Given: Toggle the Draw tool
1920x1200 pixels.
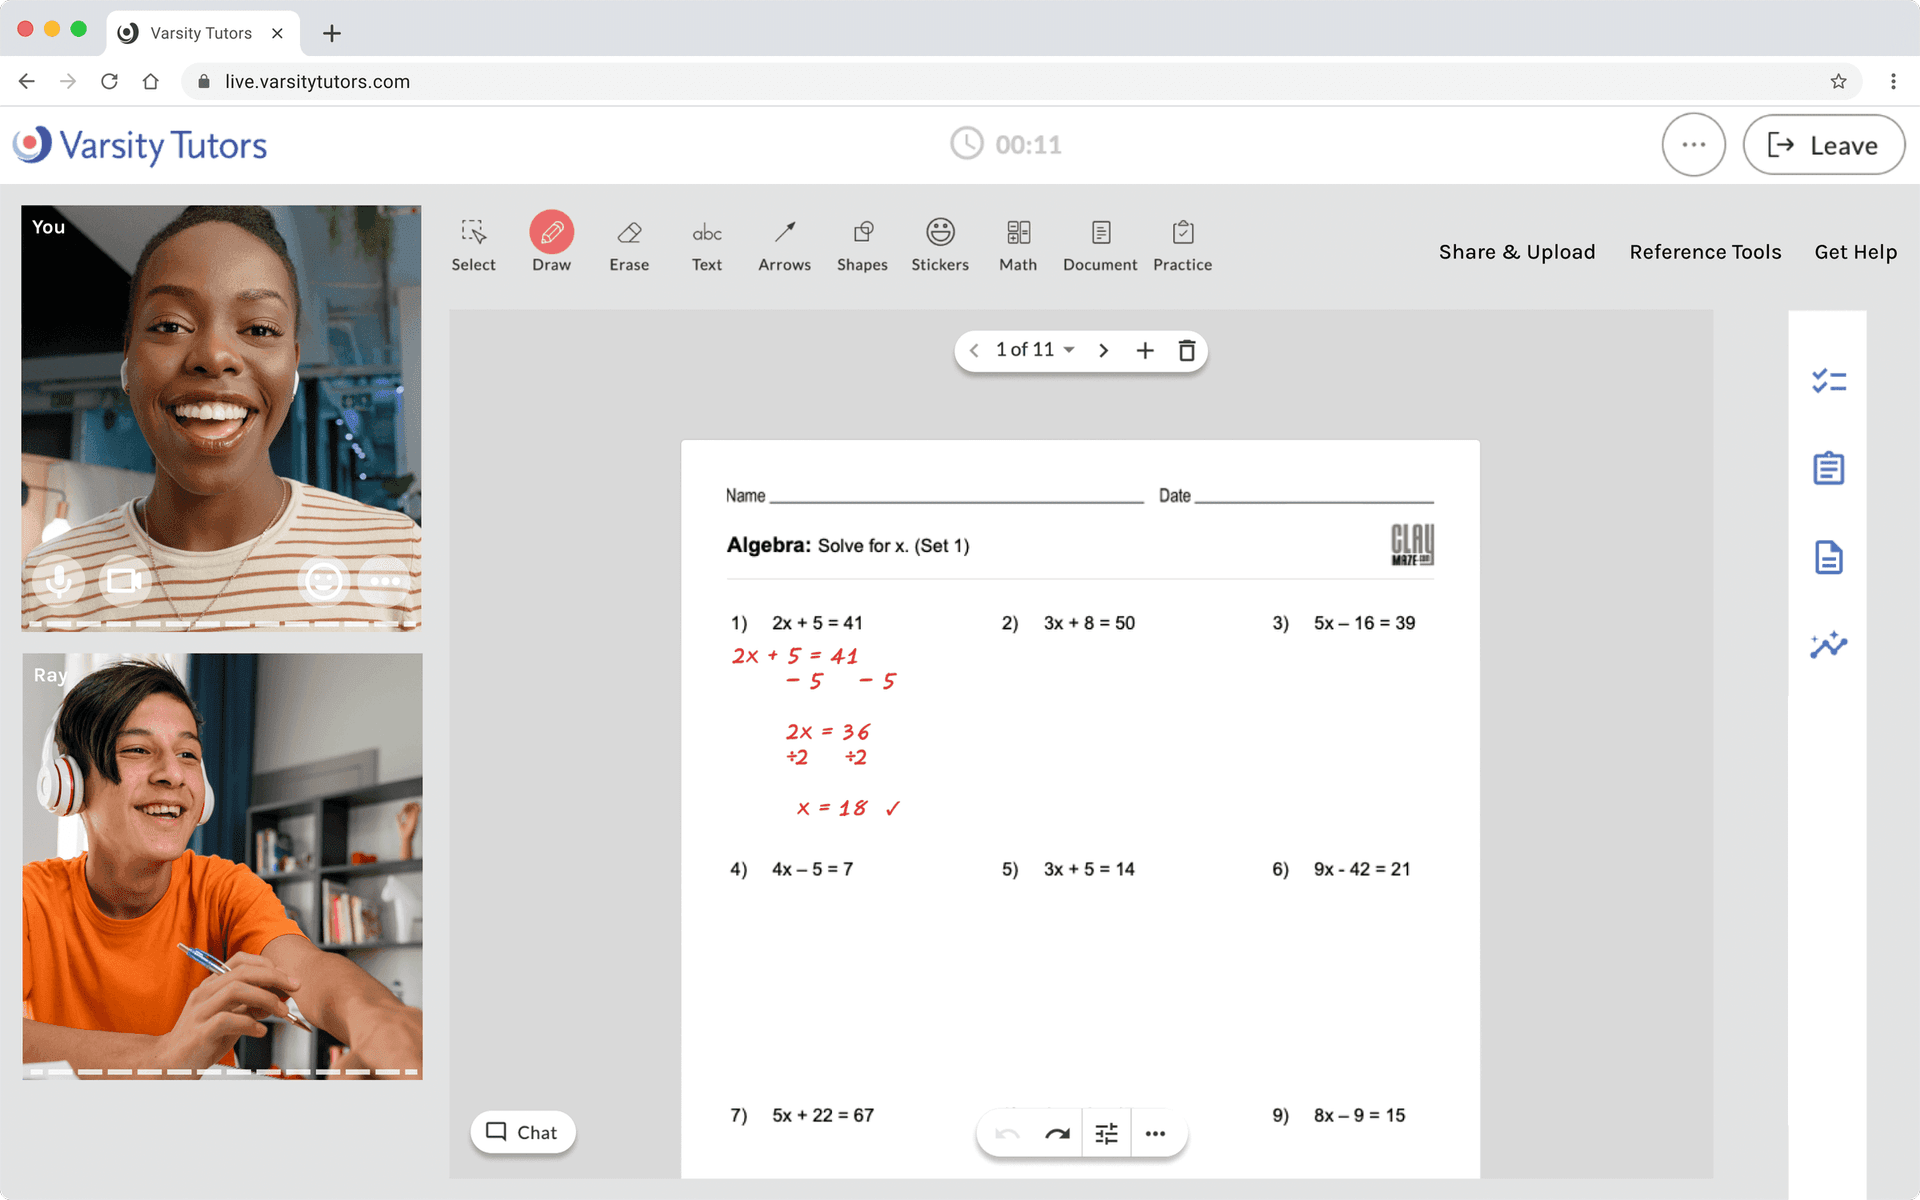Looking at the screenshot, I should tap(551, 245).
